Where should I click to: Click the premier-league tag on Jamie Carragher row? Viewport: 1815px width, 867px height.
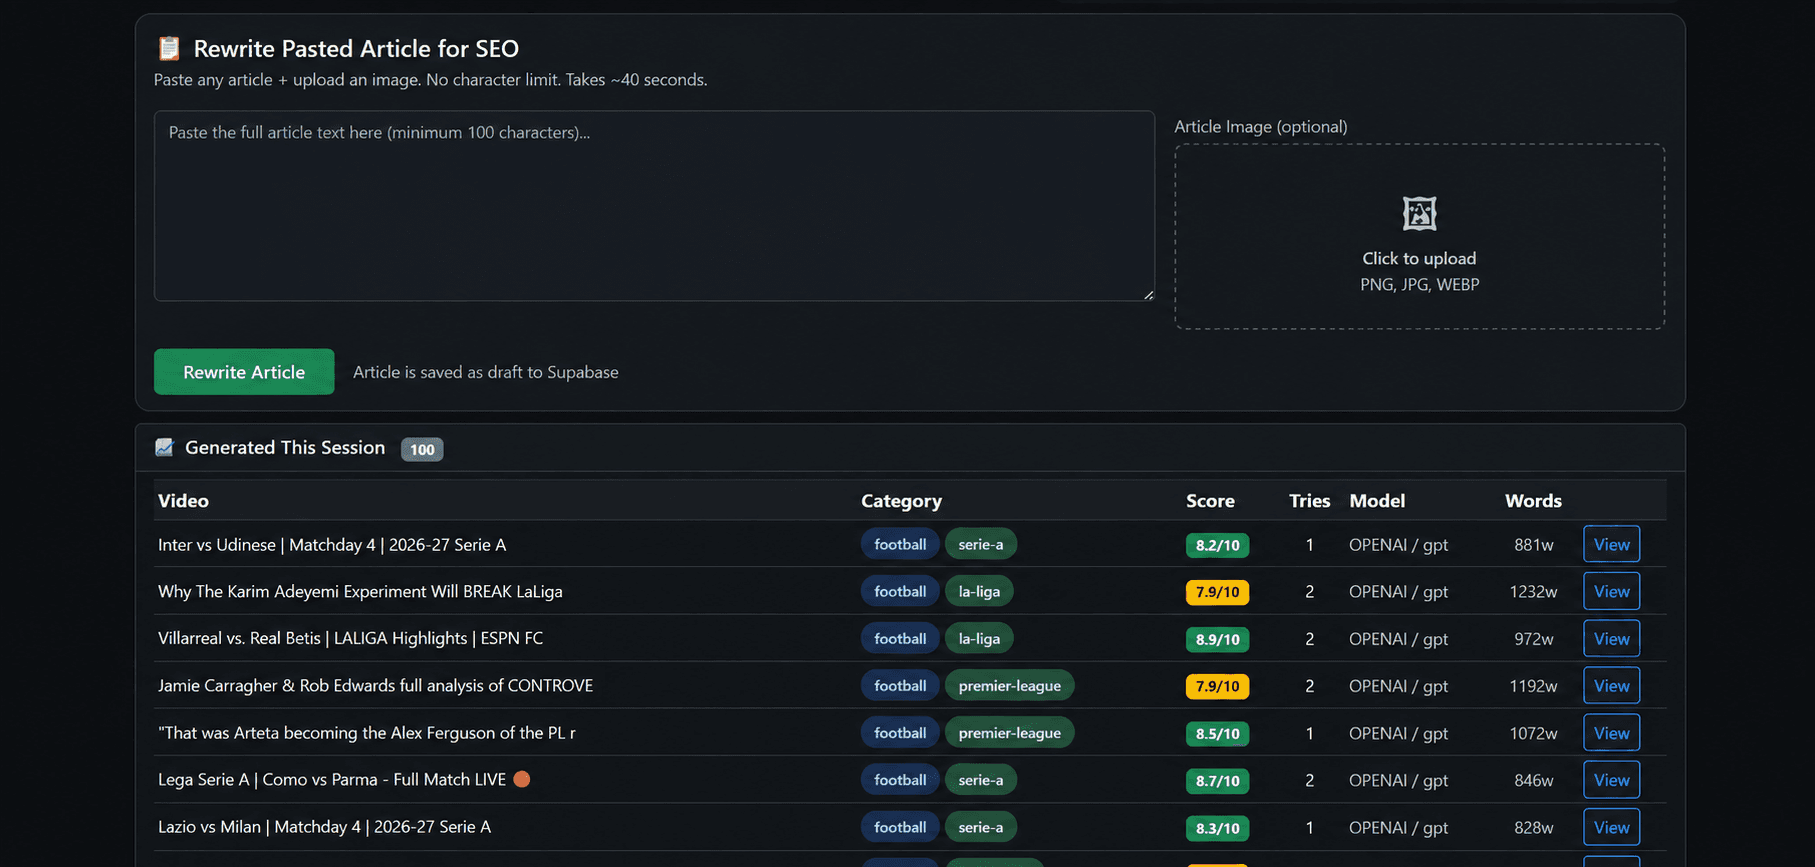(1009, 685)
